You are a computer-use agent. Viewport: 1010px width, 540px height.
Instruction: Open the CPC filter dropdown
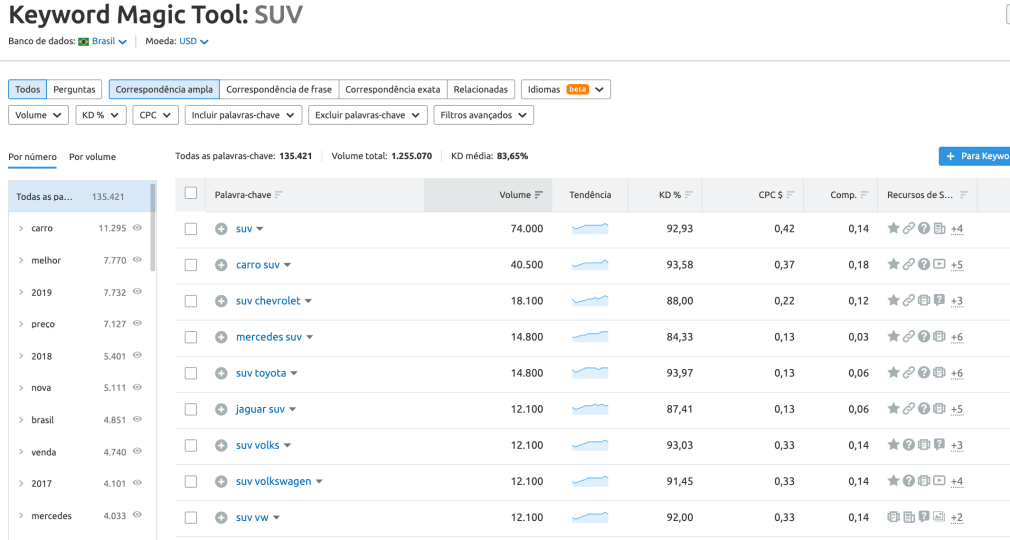155,115
